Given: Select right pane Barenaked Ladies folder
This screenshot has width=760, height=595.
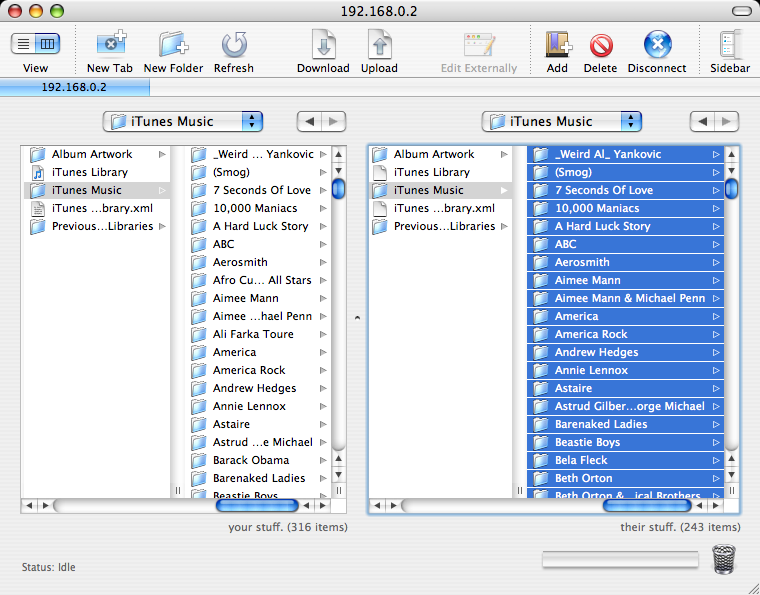Looking at the screenshot, I should (x=625, y=424).
